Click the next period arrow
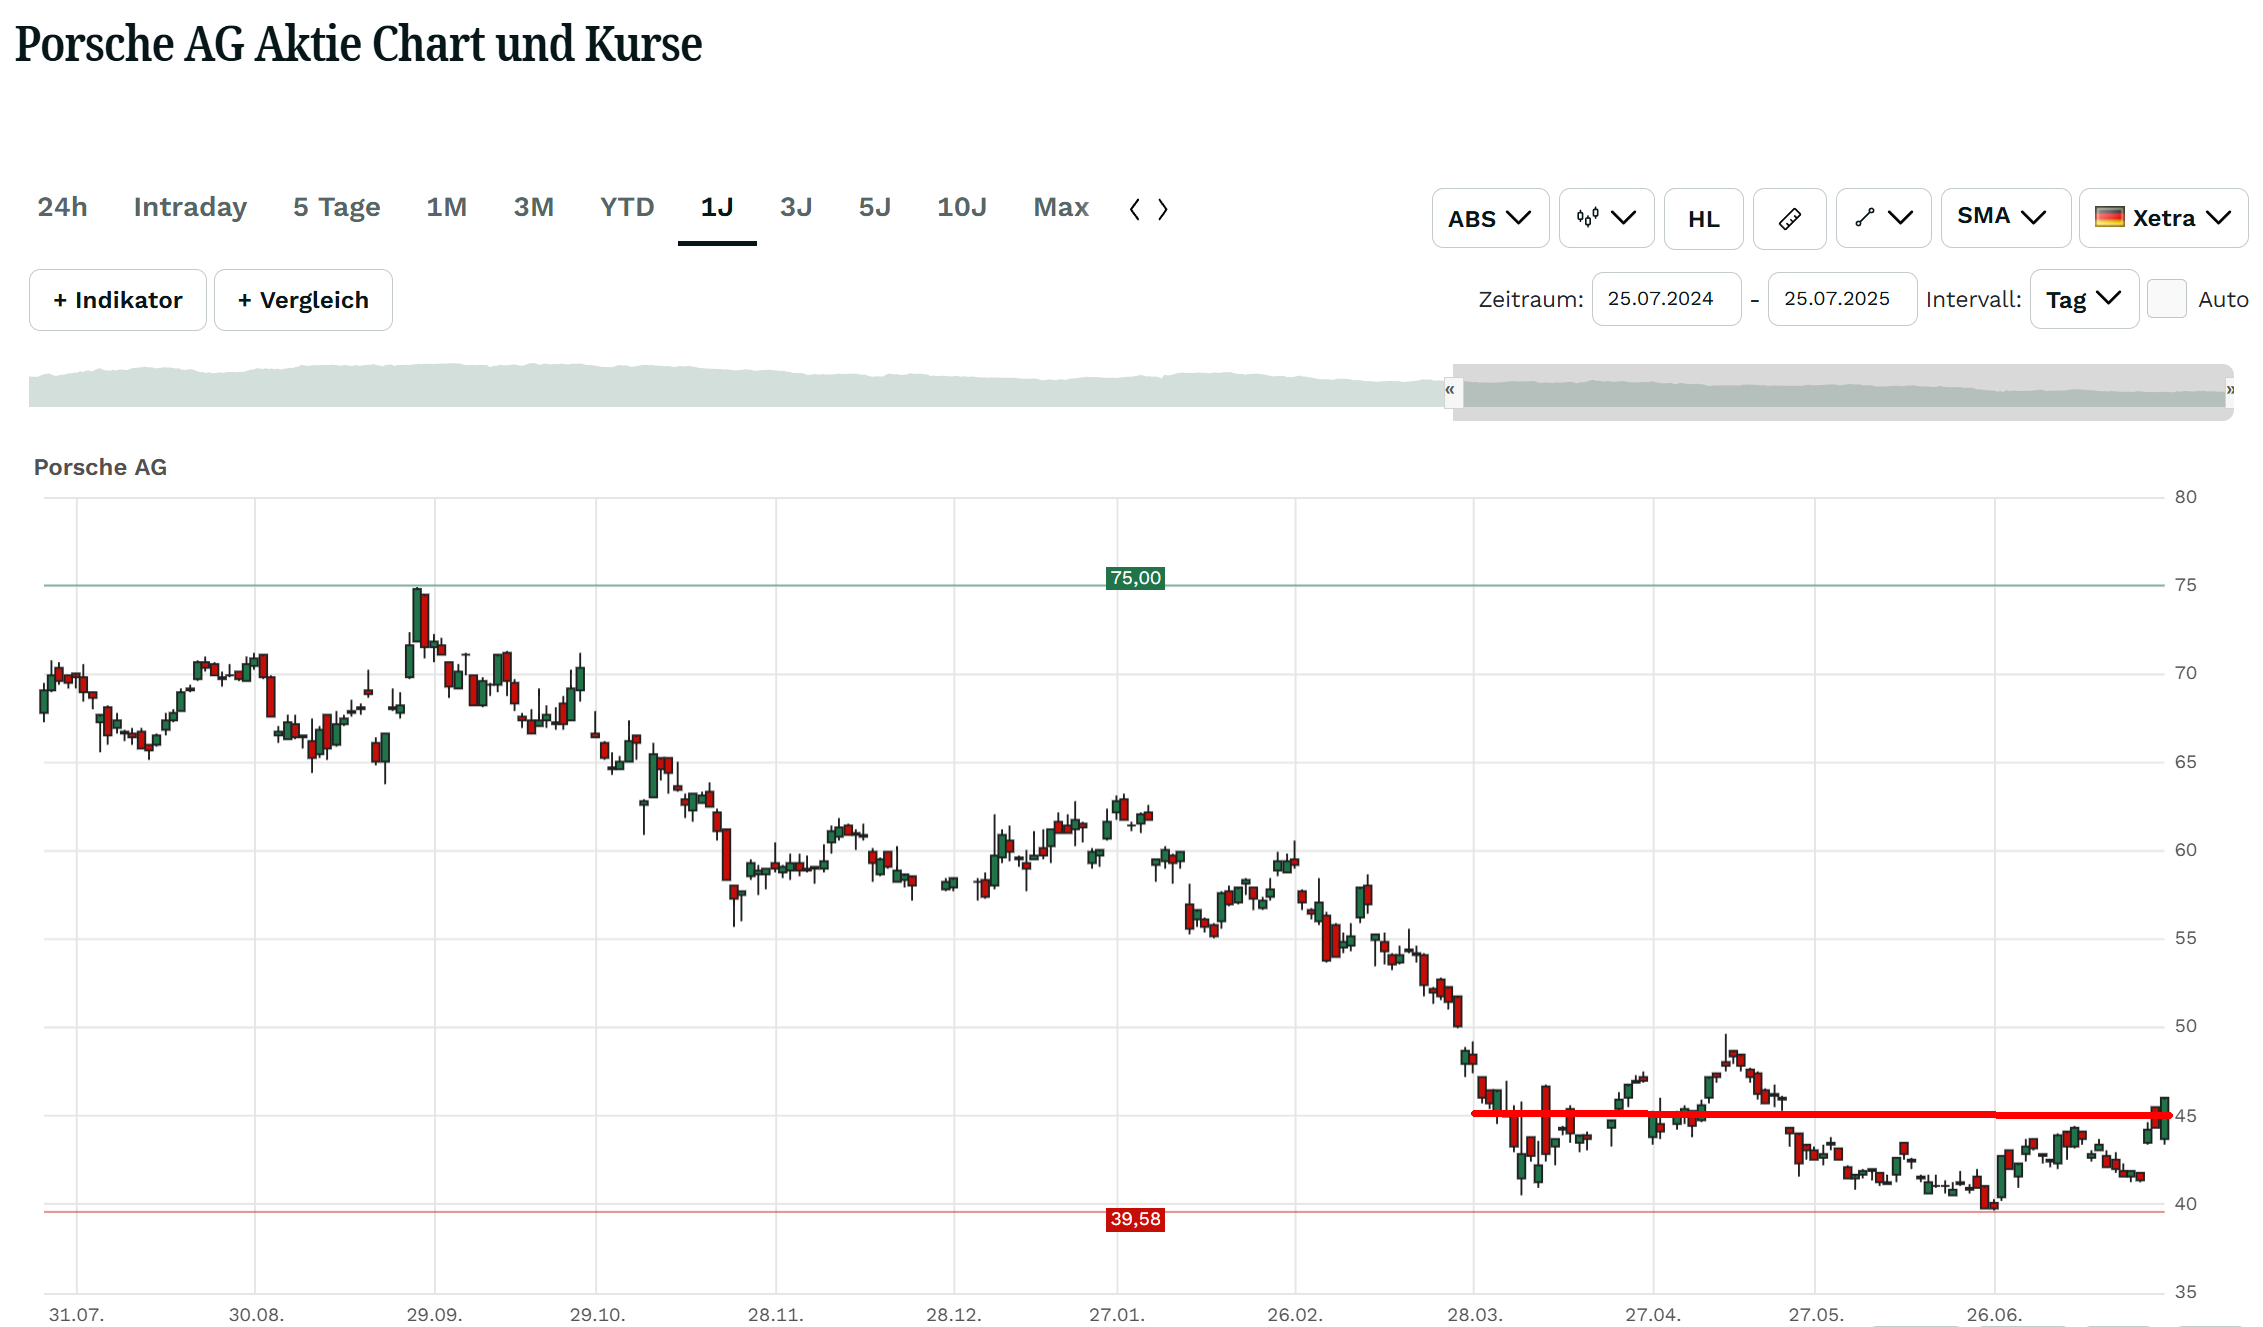Viewport: 2263px width, 1327px height. point(1162,209)
